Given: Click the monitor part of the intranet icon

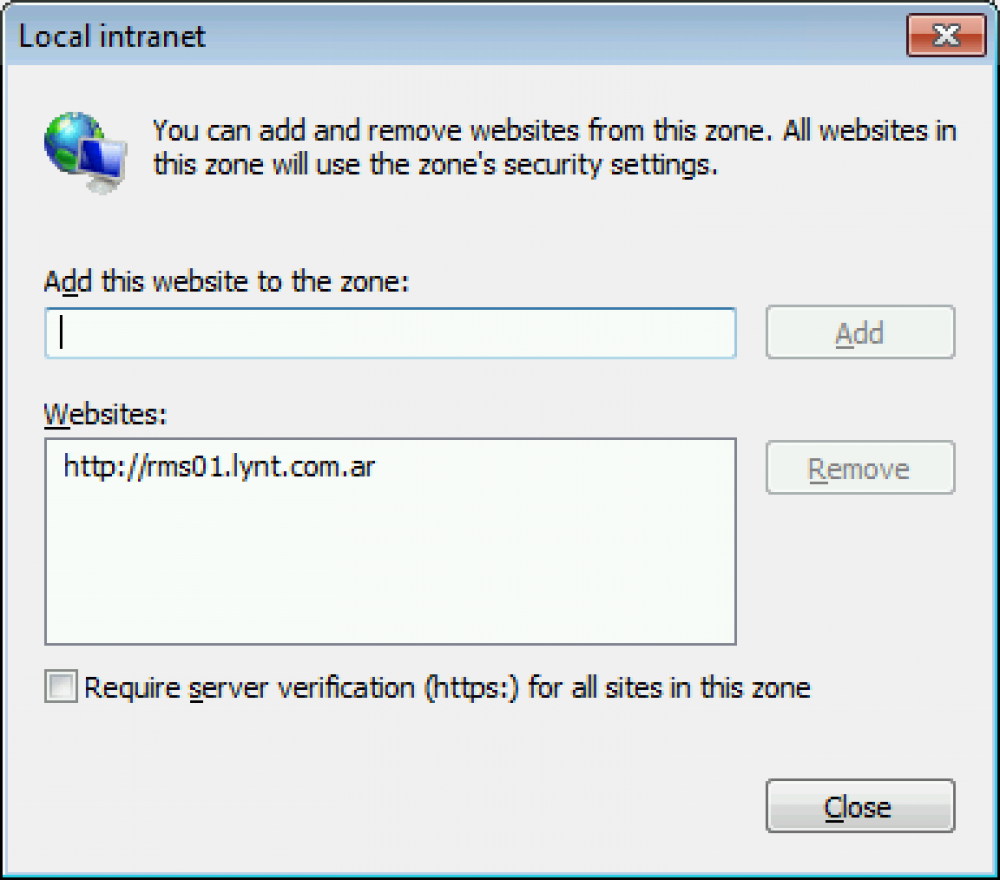Looking at the screenshot, I should [102, 163].
